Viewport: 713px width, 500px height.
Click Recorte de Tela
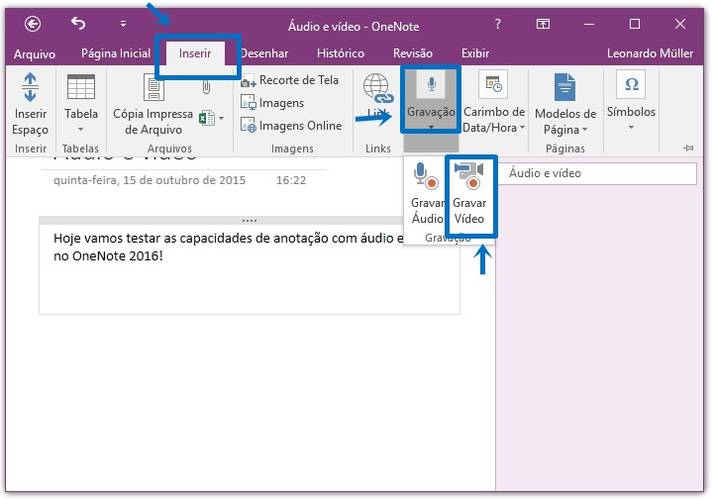290,80
